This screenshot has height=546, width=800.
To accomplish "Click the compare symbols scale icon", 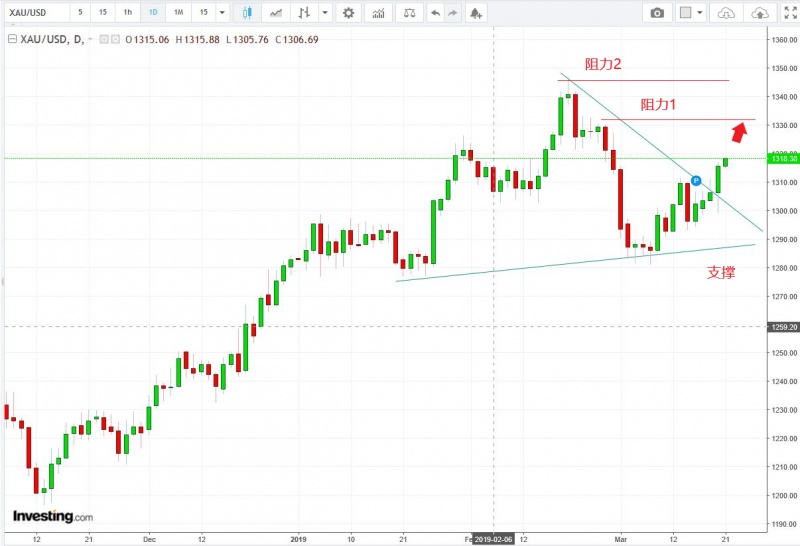I will pyautogui.click(x=407, y=13).
